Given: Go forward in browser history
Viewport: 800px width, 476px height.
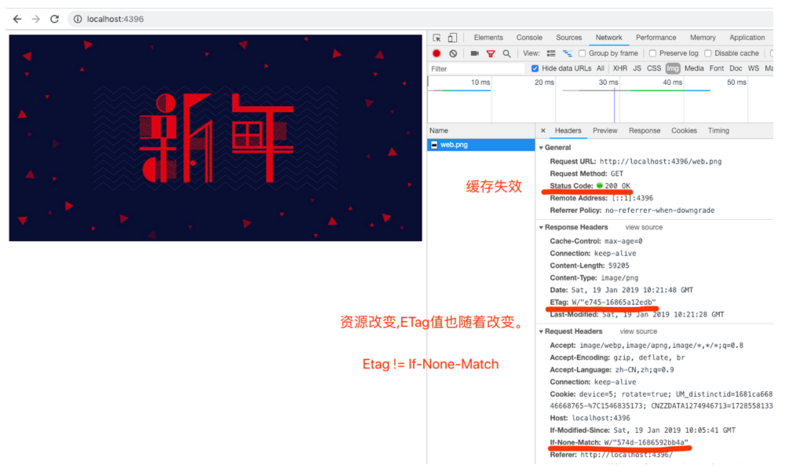Looking at the screenshot, I should pos(36,19).
